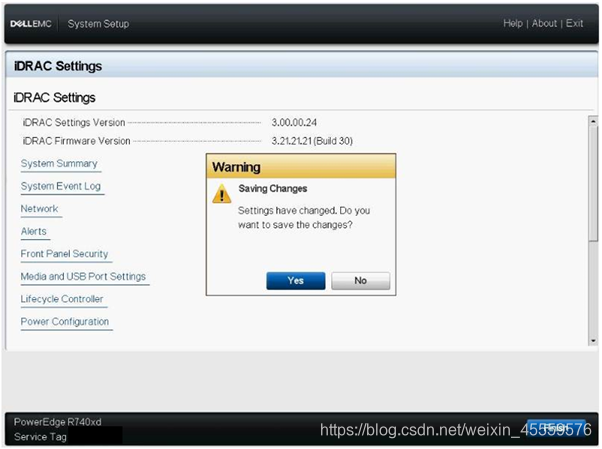Click the Warning dialog title bar
The height and width of the screenshot is (449, 602).
click(x=301, y=167)
